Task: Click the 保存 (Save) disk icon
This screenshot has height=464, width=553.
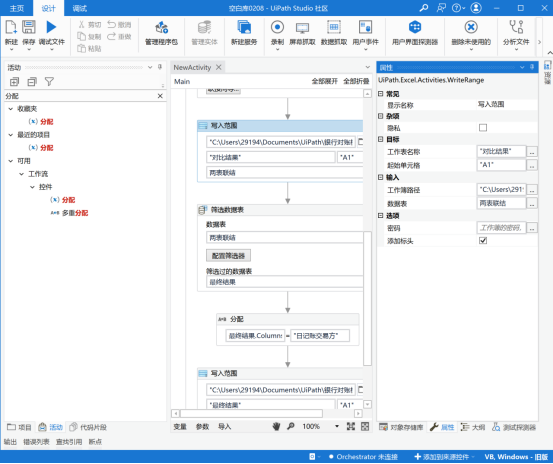Action: 29,27
